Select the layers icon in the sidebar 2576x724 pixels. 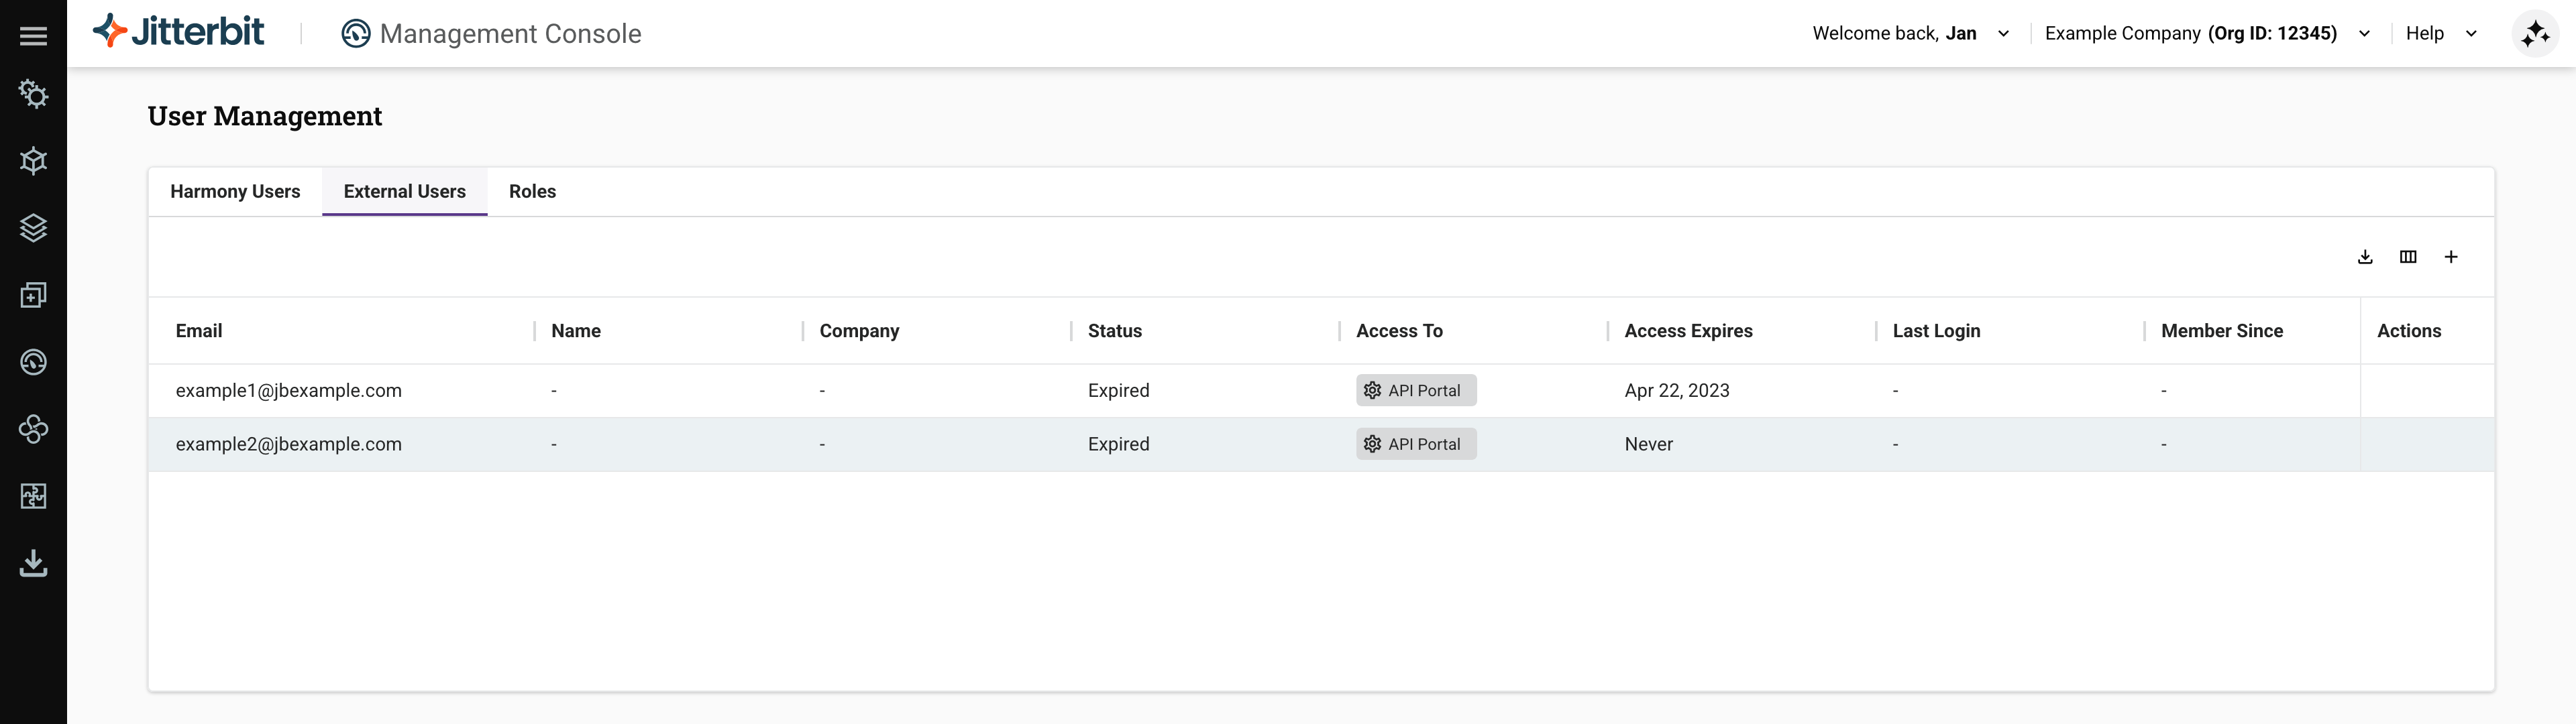coord(33,228)
